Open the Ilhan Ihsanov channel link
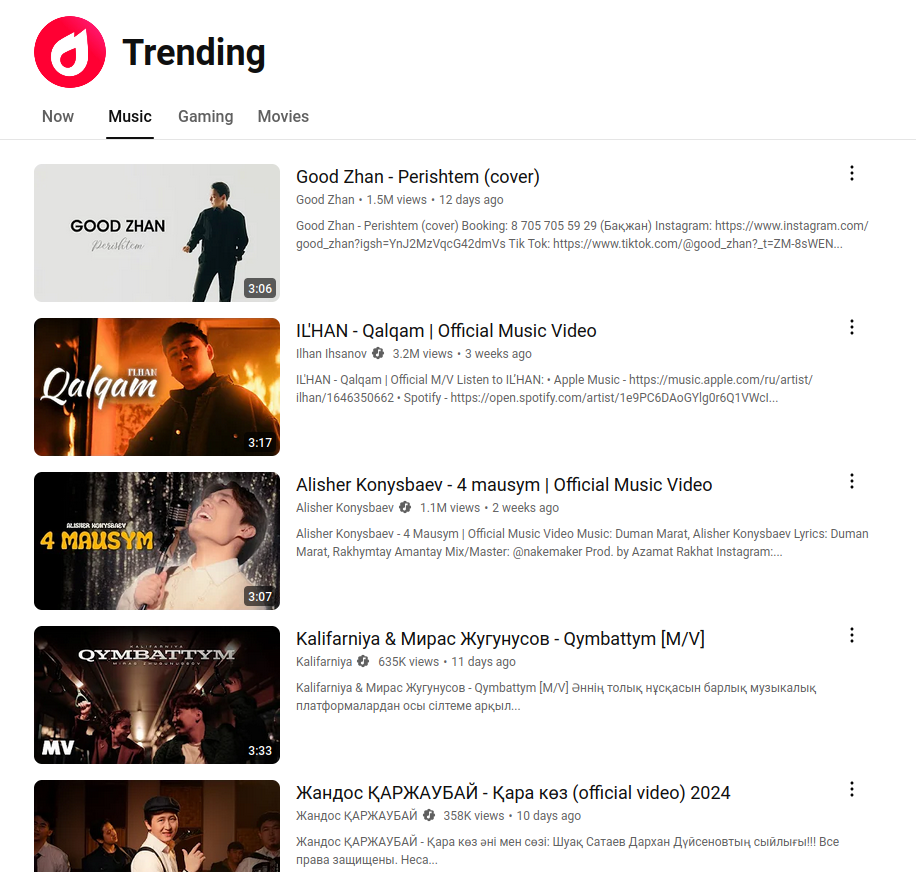 [x=331, y=353]
